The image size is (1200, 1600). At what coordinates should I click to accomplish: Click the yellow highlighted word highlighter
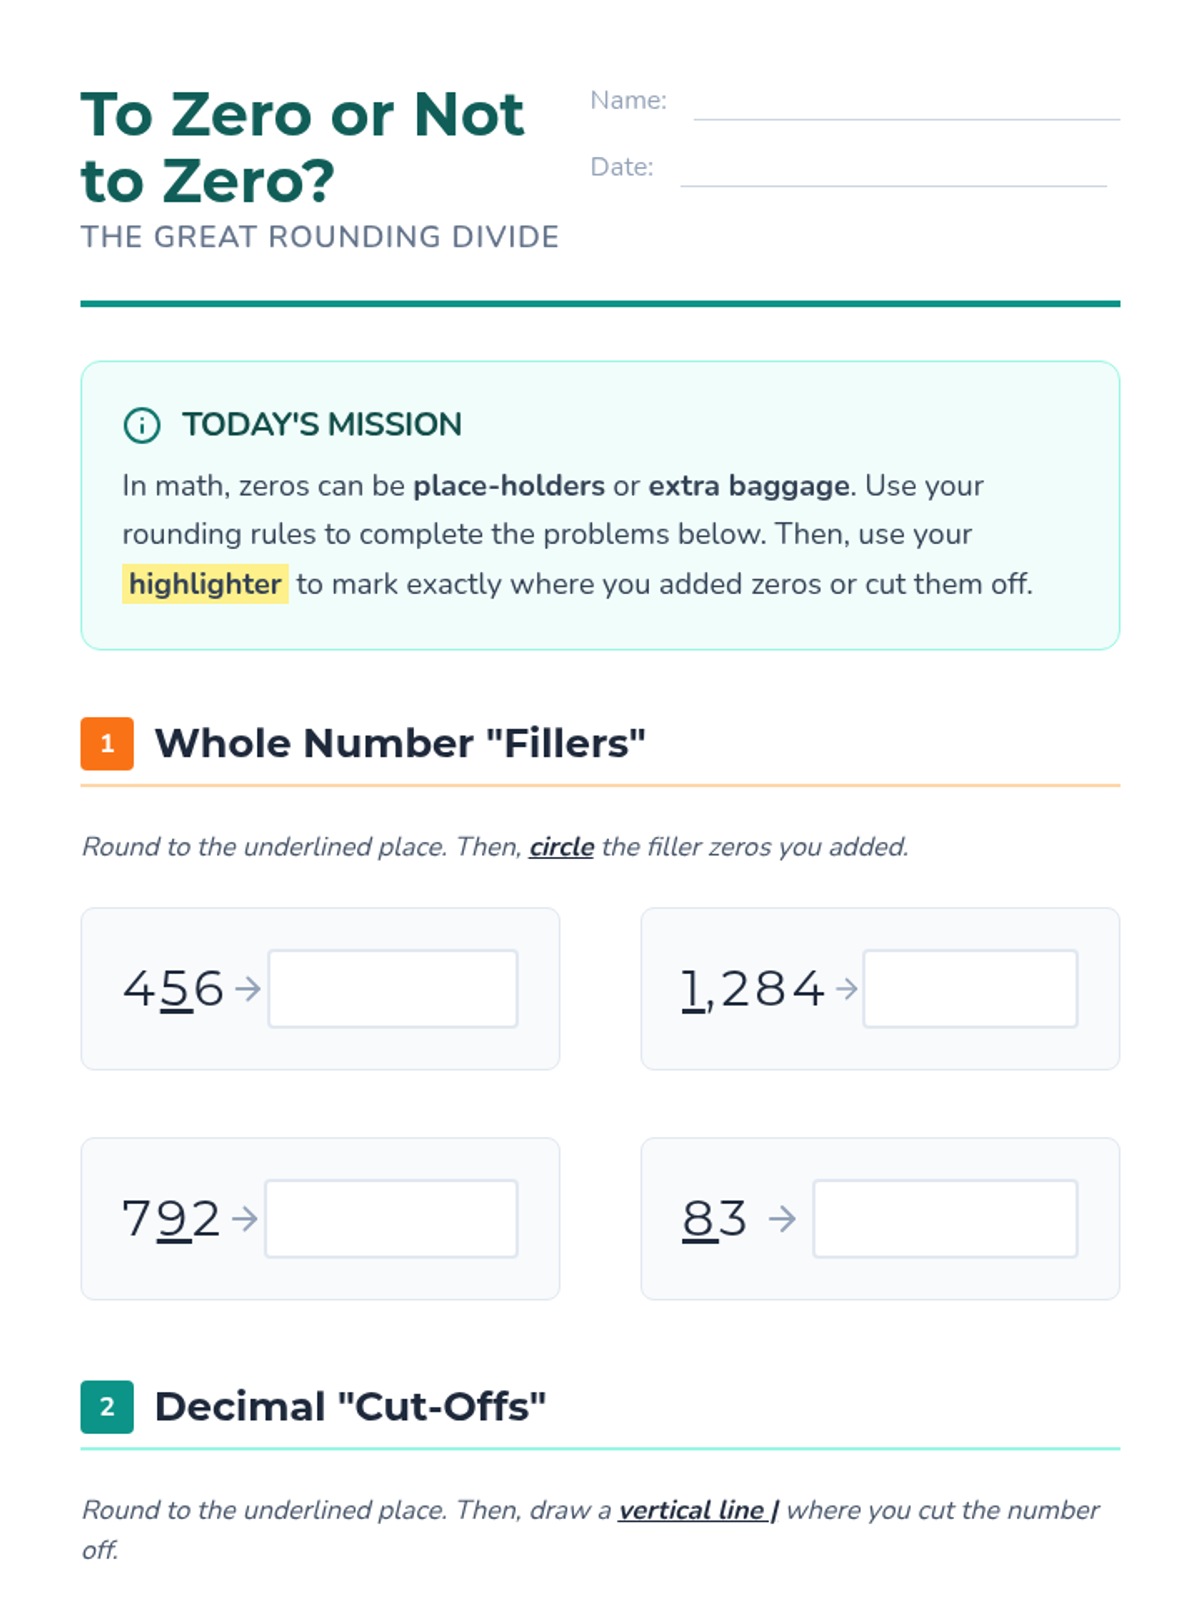pyautogui.click(x=205, y=584)
